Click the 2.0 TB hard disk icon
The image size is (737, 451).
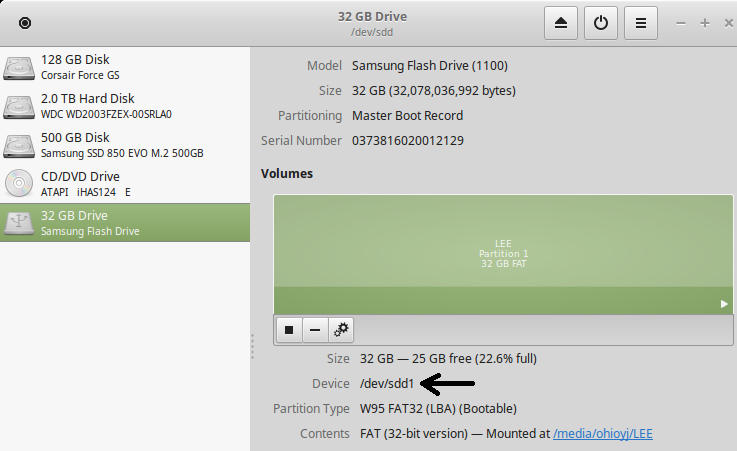(x=19, y=107)
